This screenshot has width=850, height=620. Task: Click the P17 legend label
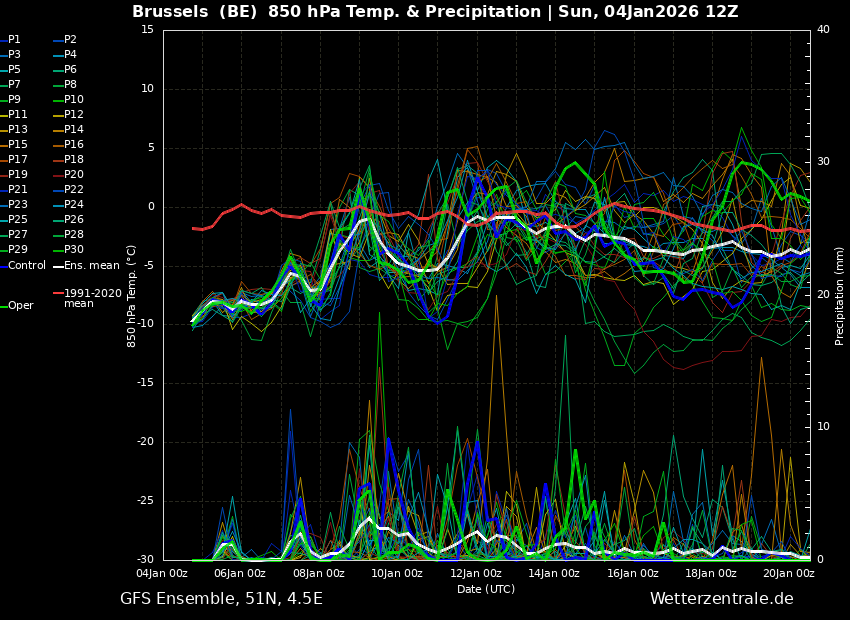pos(17,159)
